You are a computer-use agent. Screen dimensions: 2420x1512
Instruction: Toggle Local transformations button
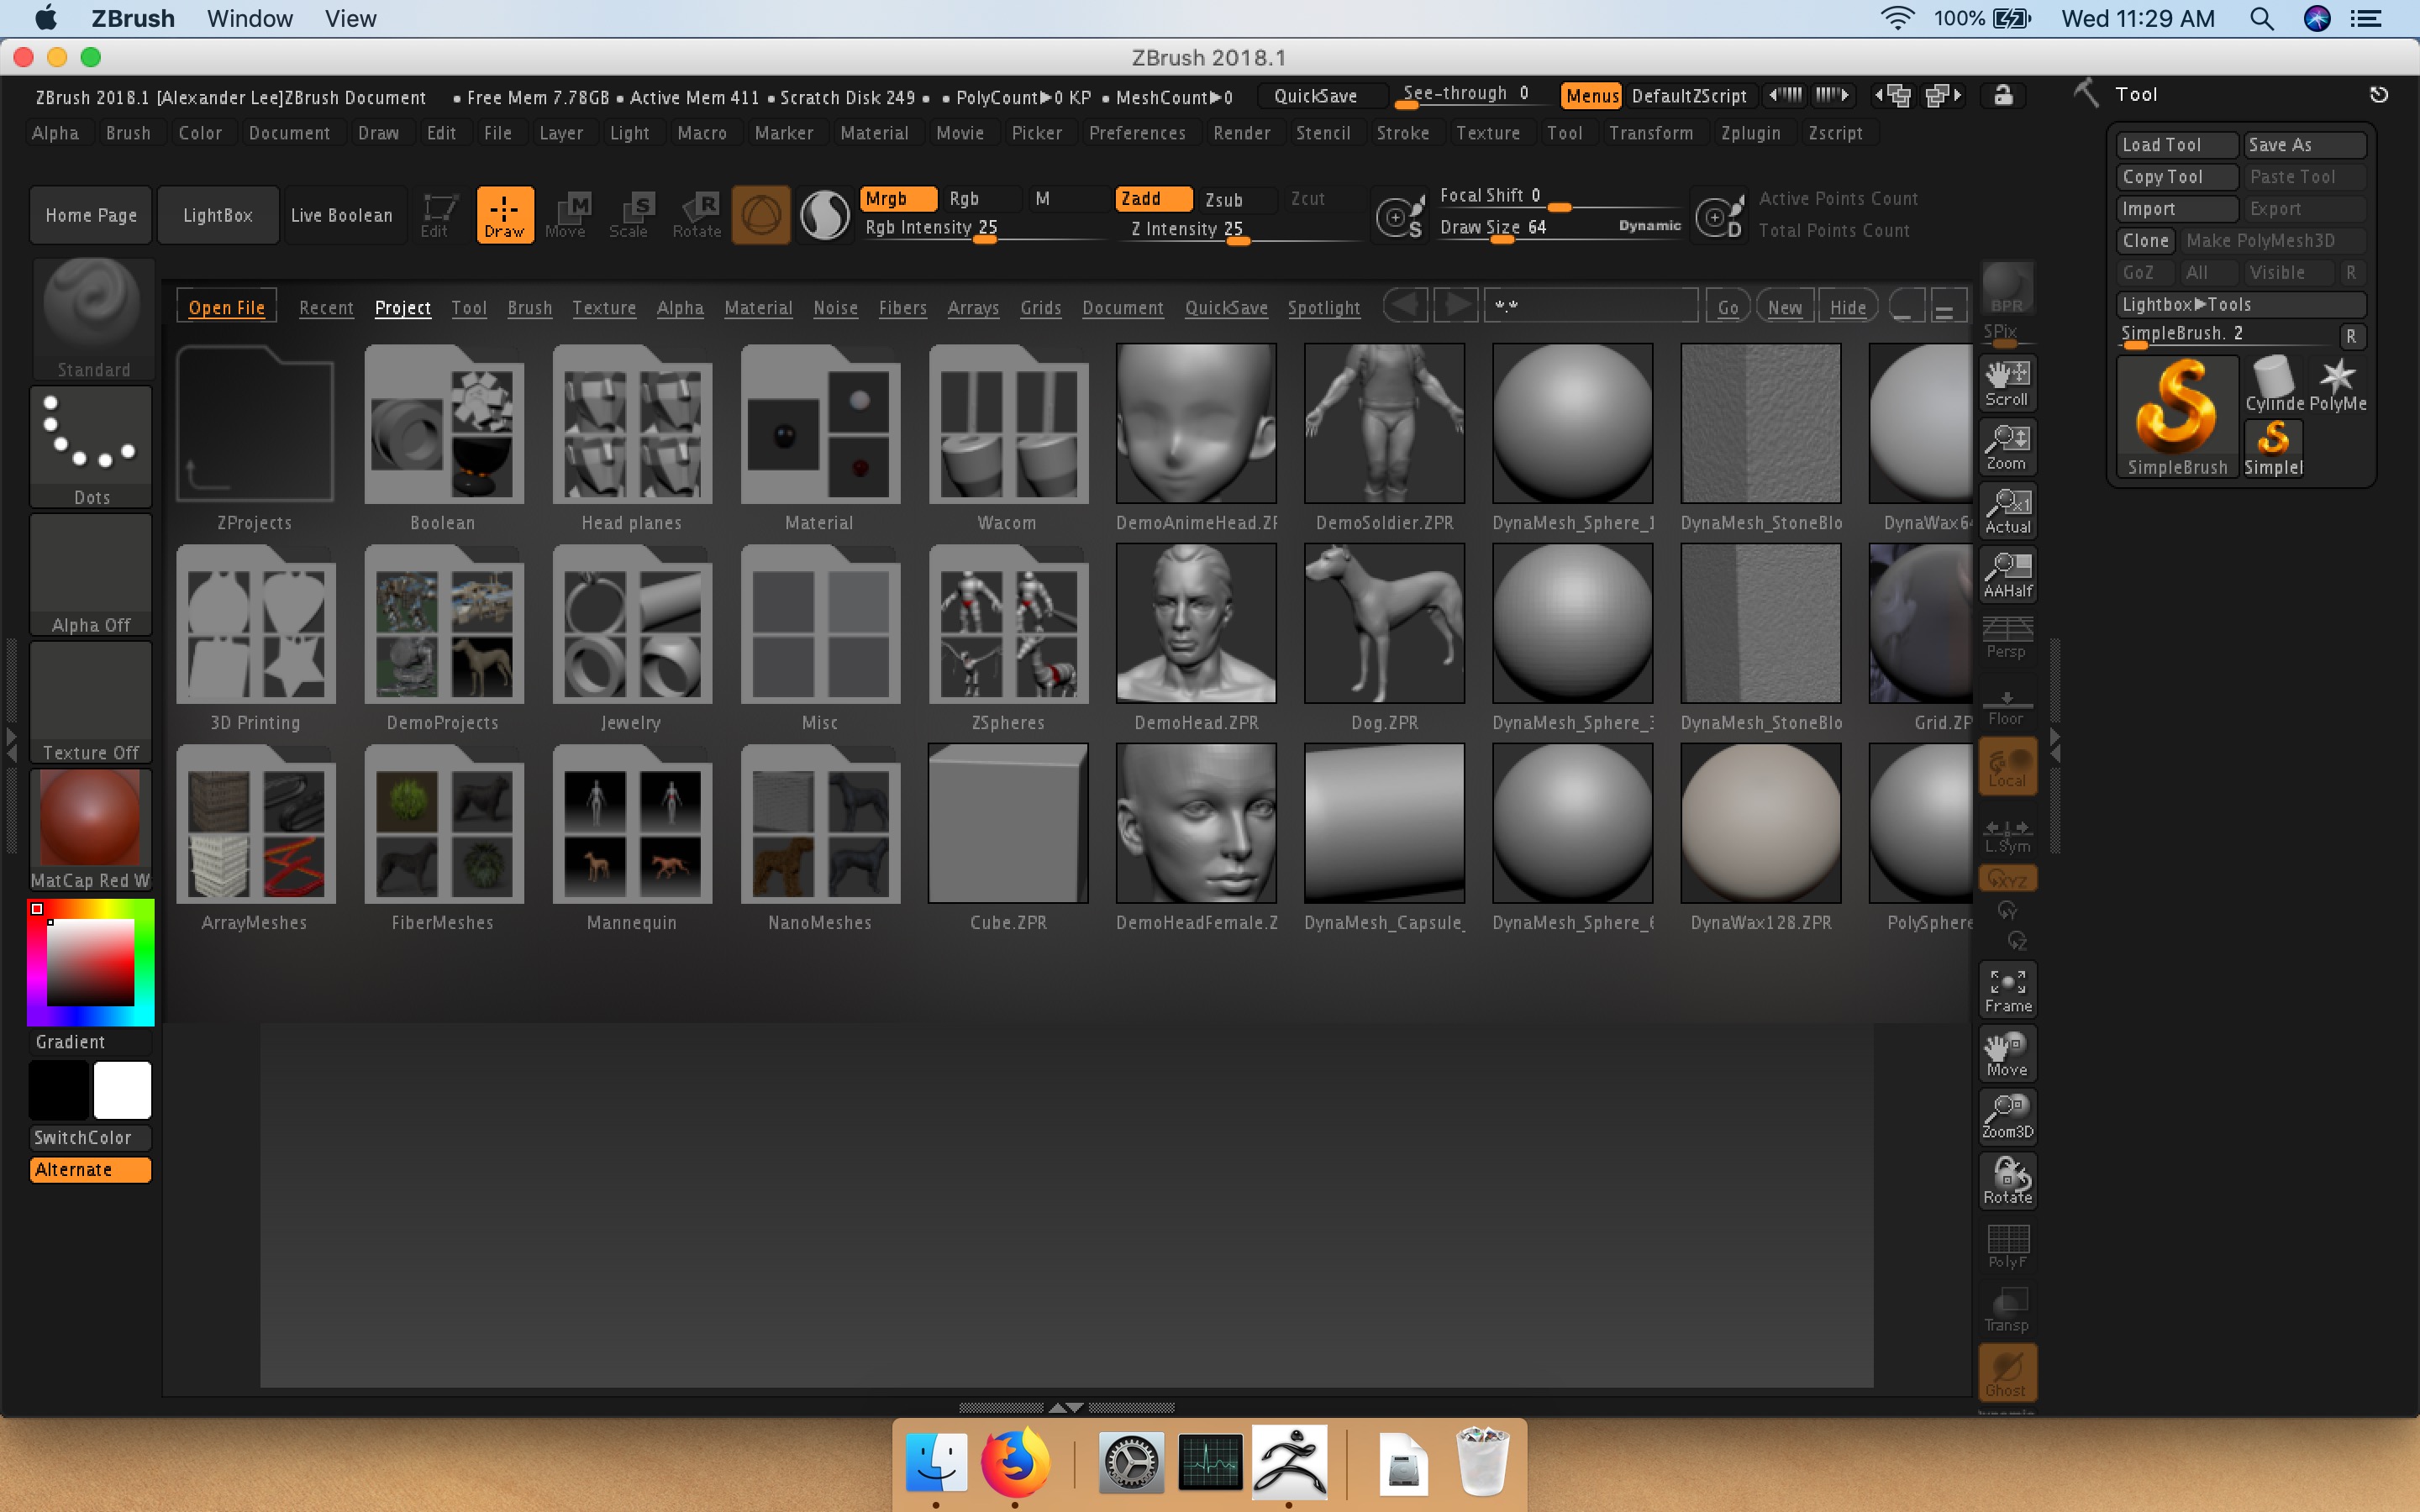point(2007,767)
